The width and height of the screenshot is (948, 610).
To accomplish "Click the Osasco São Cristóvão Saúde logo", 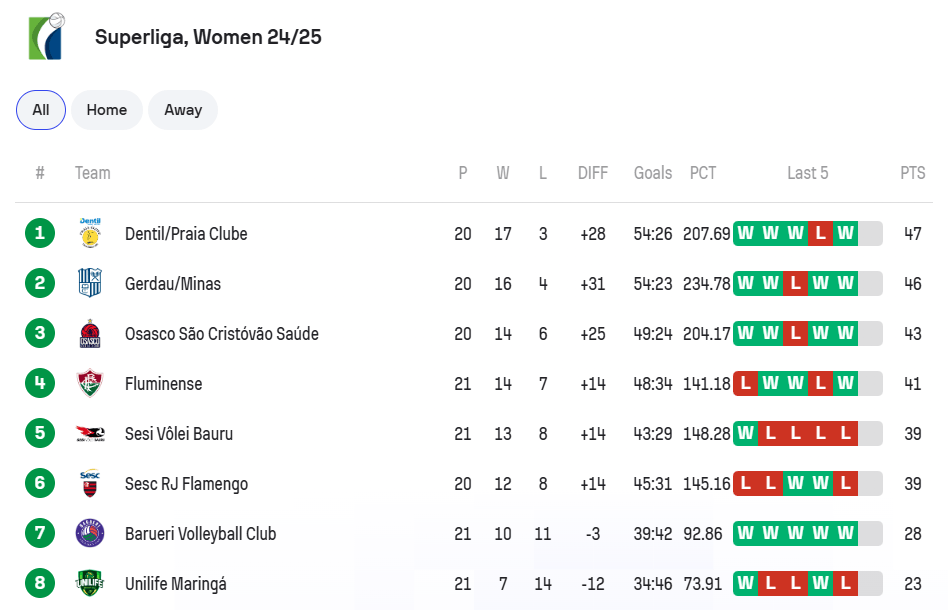I will coord(90,334).
